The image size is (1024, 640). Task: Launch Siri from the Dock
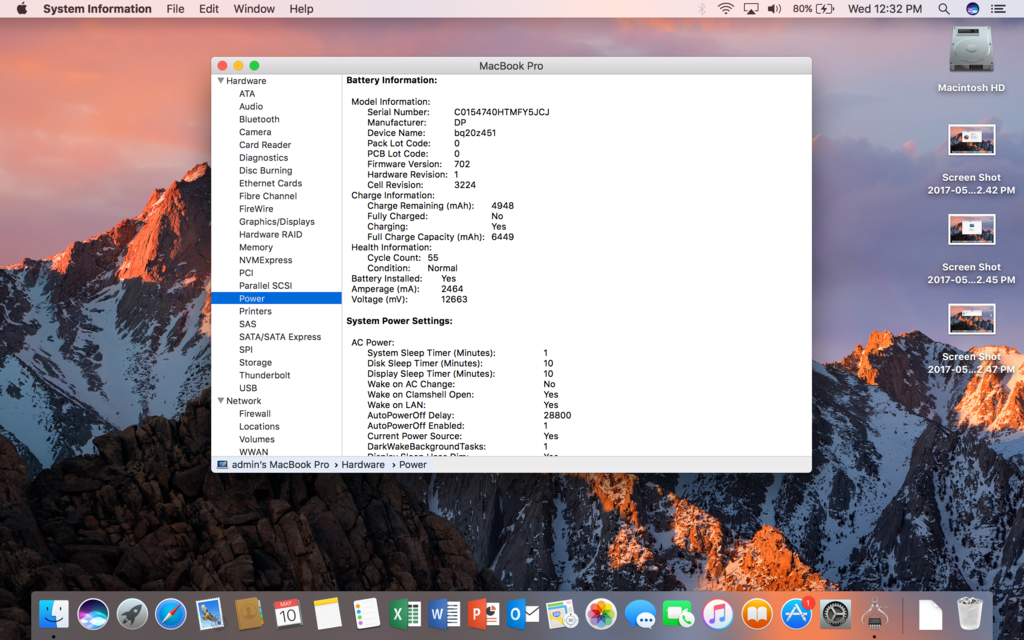(93, 614)
